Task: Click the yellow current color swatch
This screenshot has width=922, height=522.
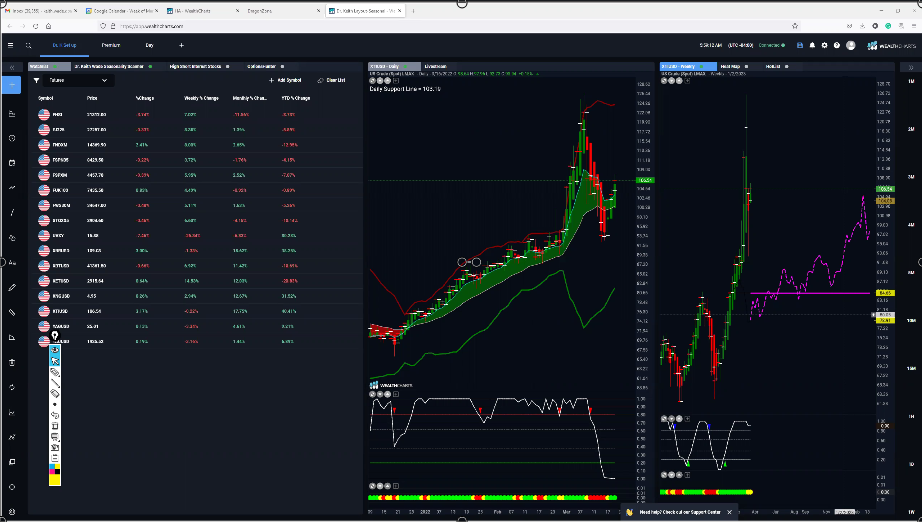Action: (x=55, y=480)
